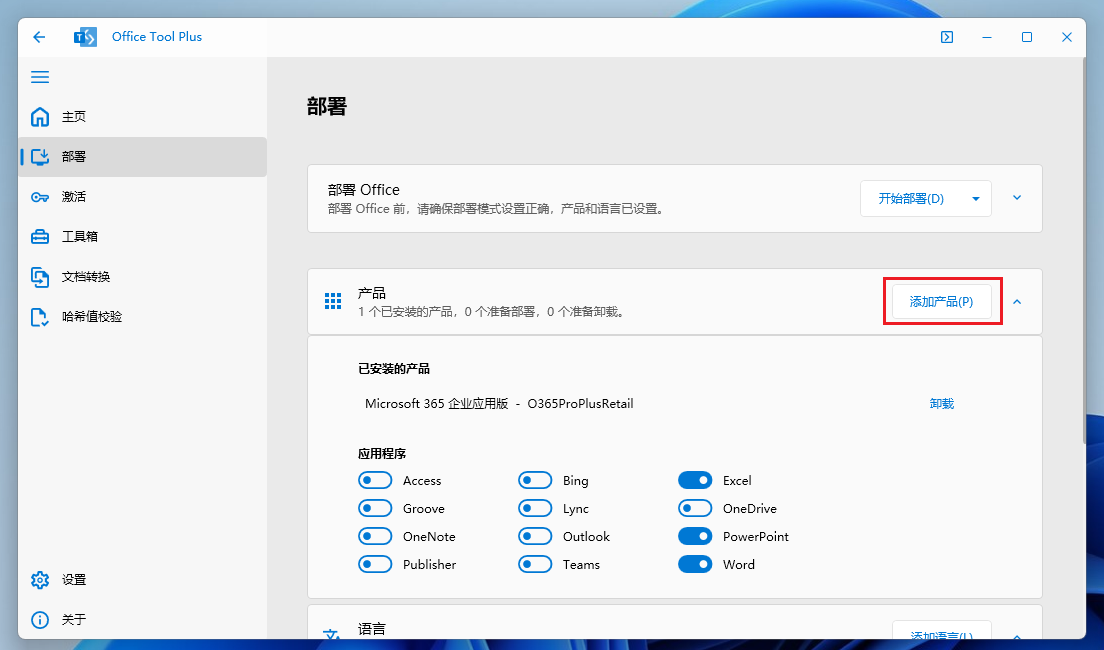1104x650 pixels.
Task: Minimize the Office Tool Plus window
Action: [987, 37]
